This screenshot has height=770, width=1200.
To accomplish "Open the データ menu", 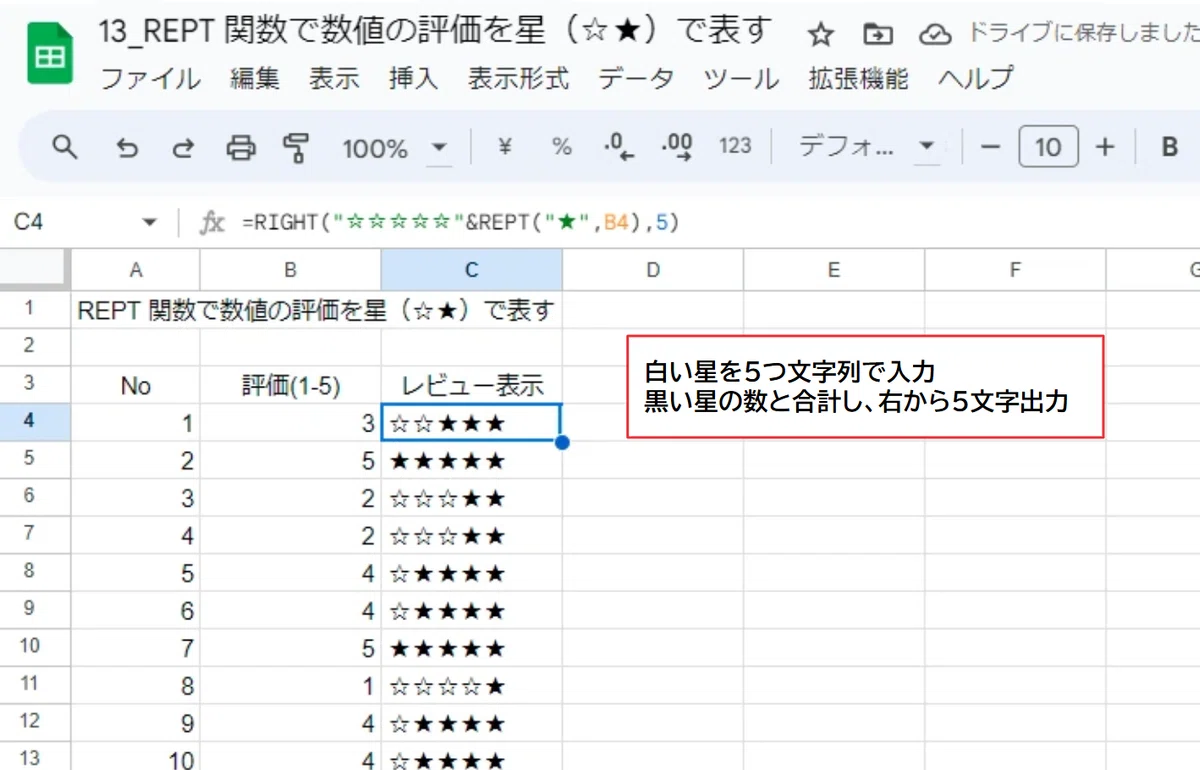I will 636,79.
